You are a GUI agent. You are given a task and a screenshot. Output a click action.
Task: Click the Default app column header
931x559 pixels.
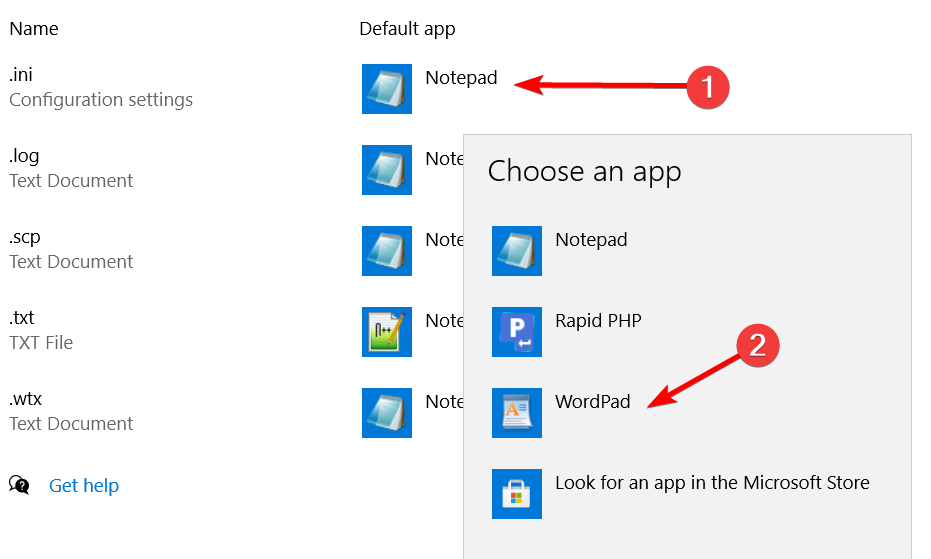click(x=407, y=29)
